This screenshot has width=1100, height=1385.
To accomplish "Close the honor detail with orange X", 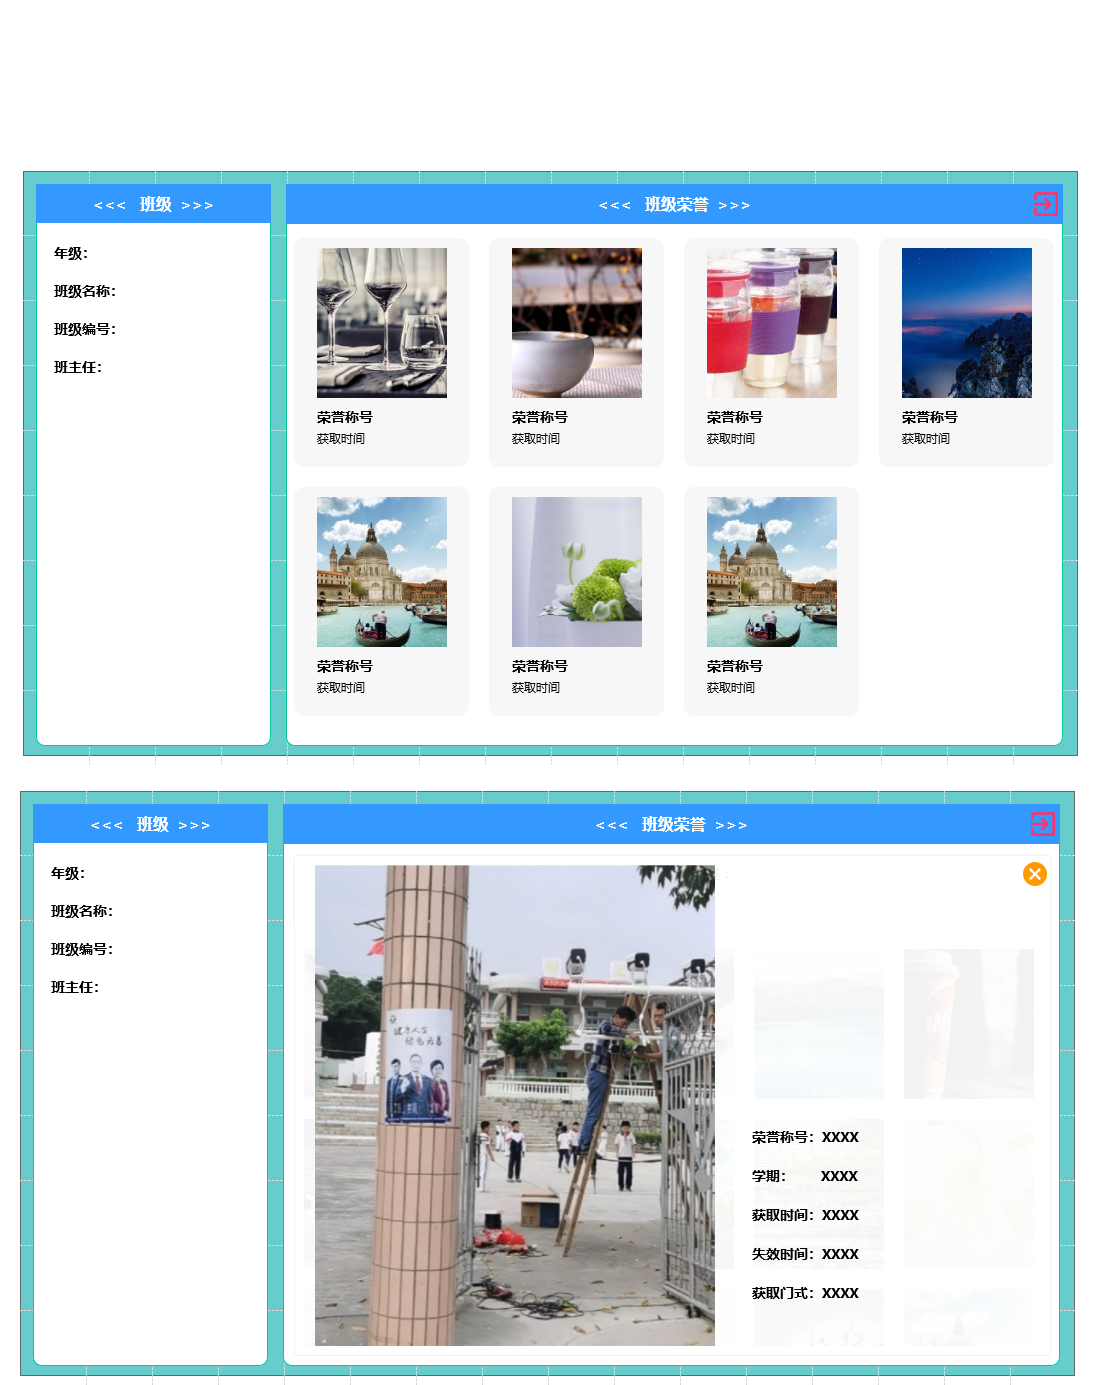I will coord(1034,874).
